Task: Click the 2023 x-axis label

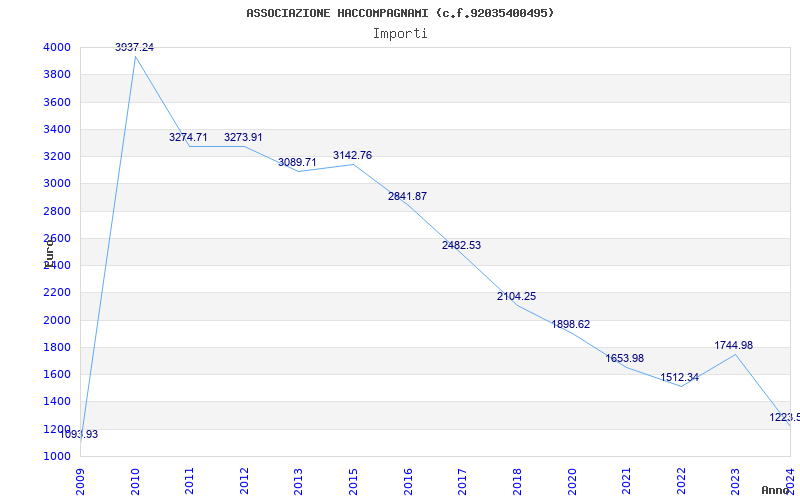Action: [735, 482]
